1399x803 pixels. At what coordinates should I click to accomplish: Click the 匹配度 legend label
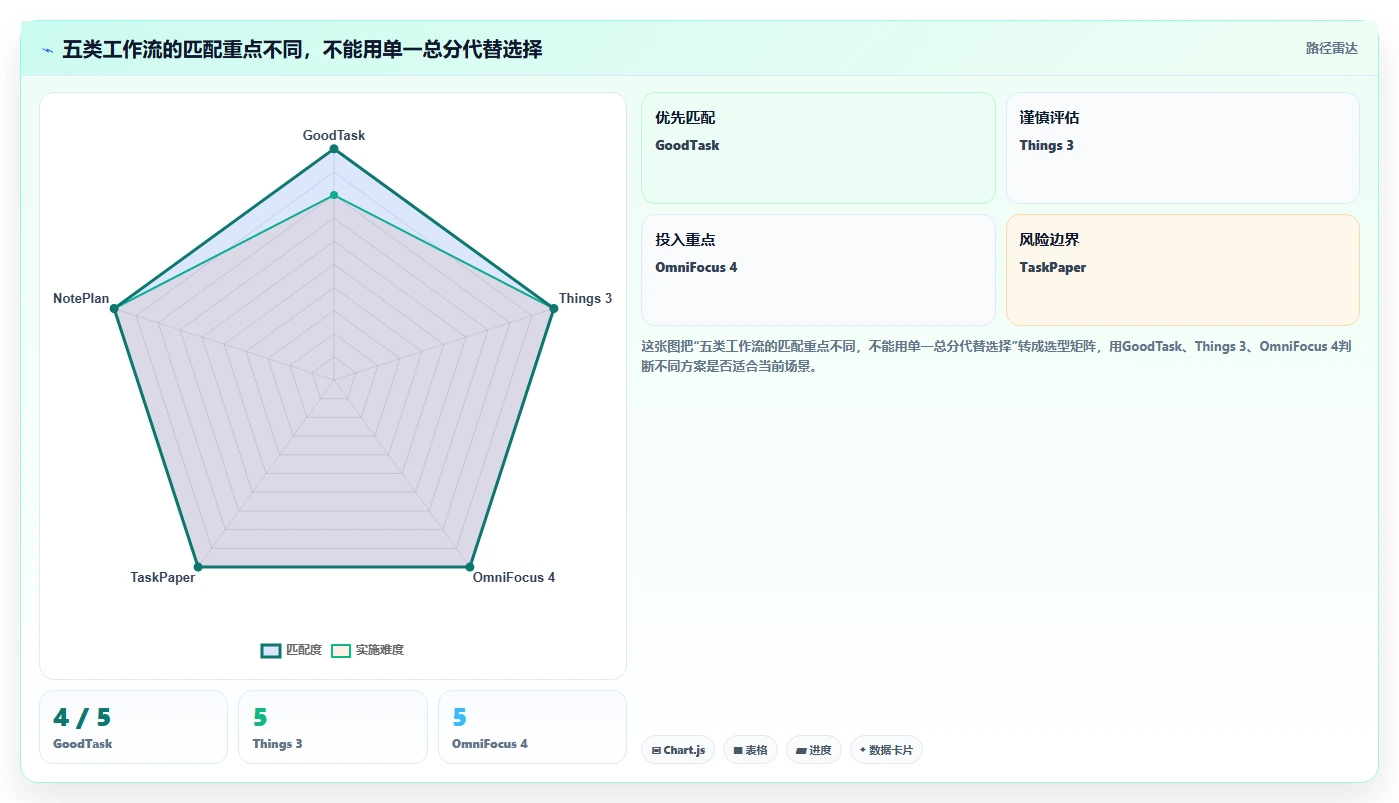(x=304, y=650)
